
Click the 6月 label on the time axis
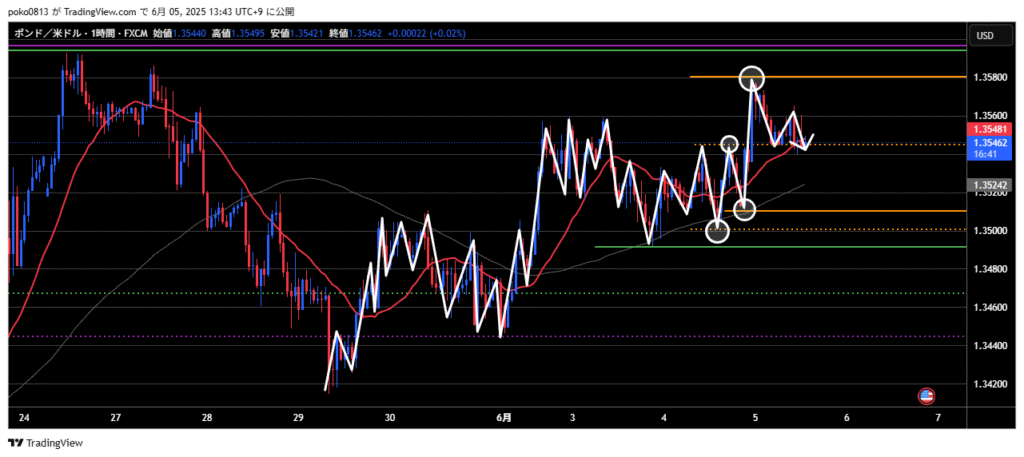coord(505,417)
